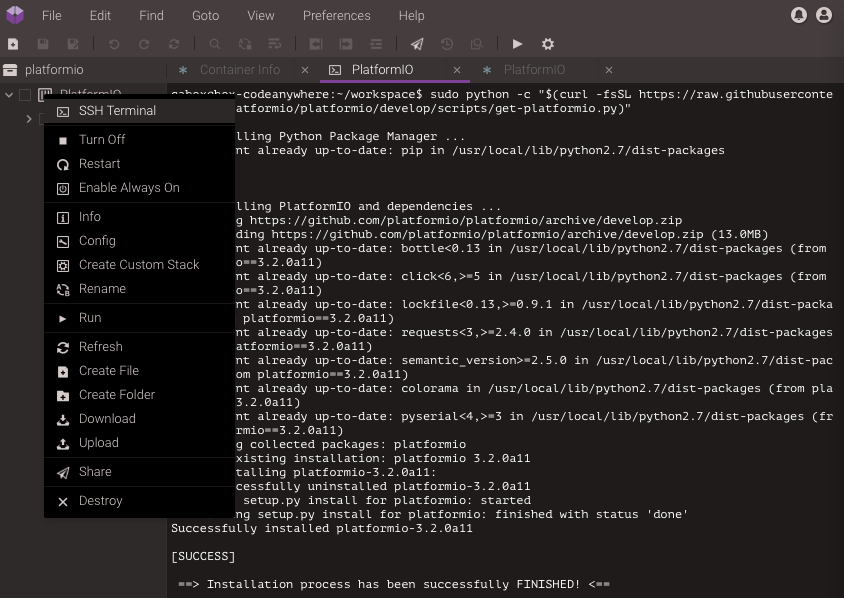
Task: Click the Codeanywhere logo icon
Action: tap(15, 15)
